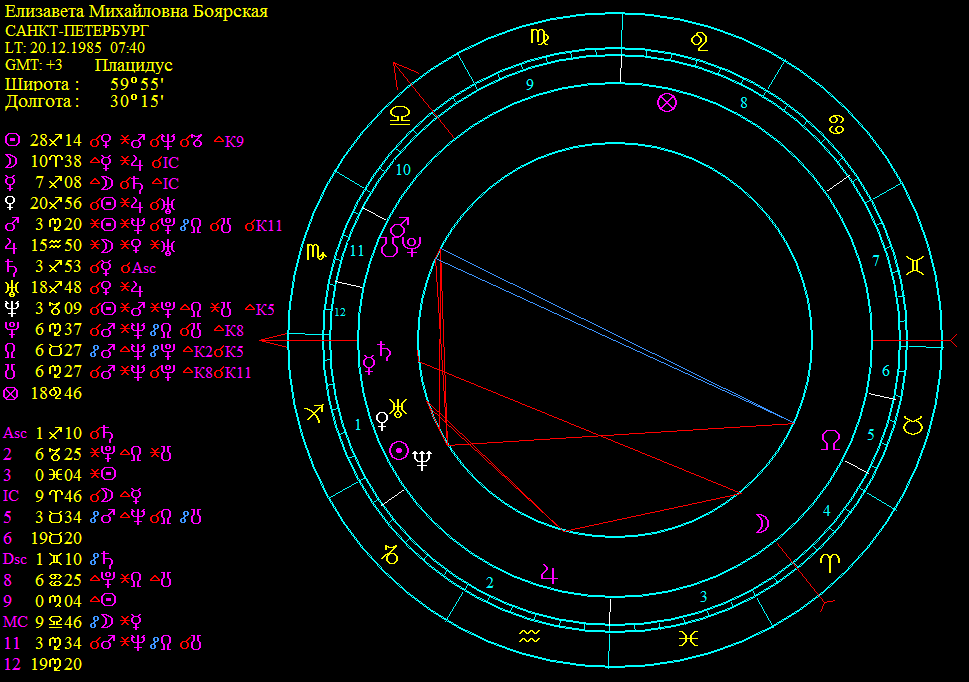Screen dimensions: 969x682
Task: Select the Aries zodiac symbol
Action: [x=830, y=563]
